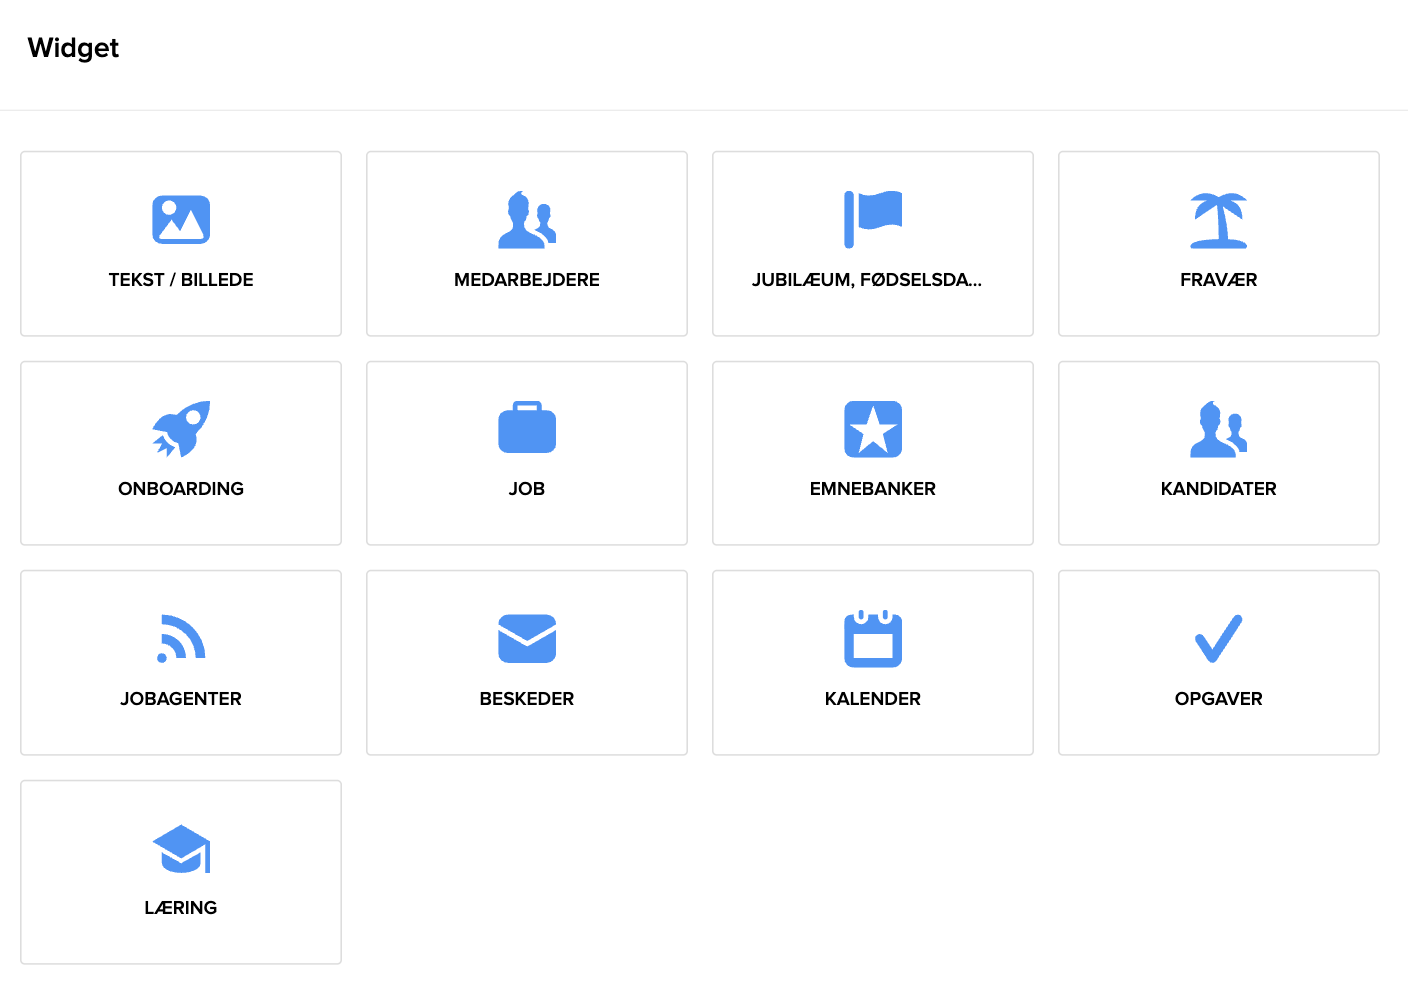
Task: Click the star Emnebanker icon
Action: [873, 429]
